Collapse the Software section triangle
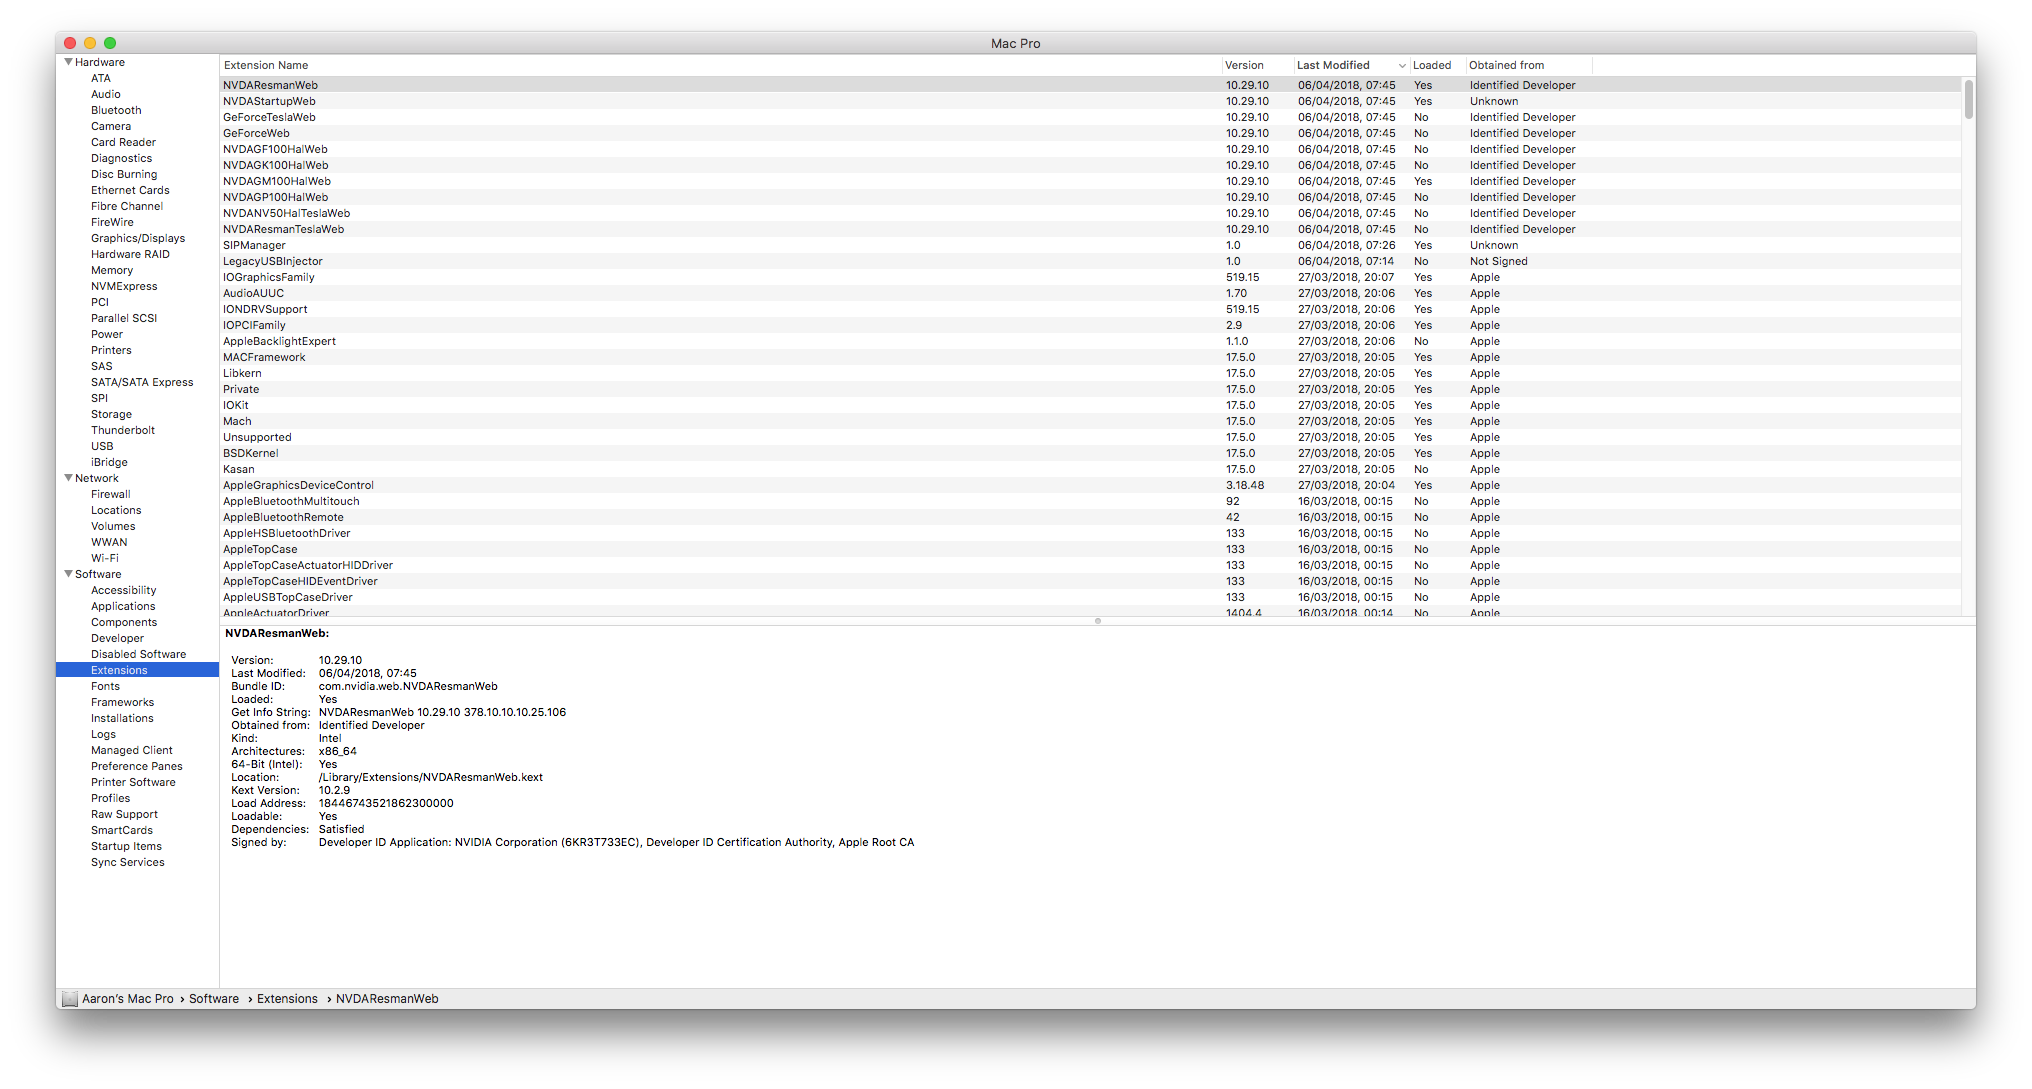 tap(68, 574)
